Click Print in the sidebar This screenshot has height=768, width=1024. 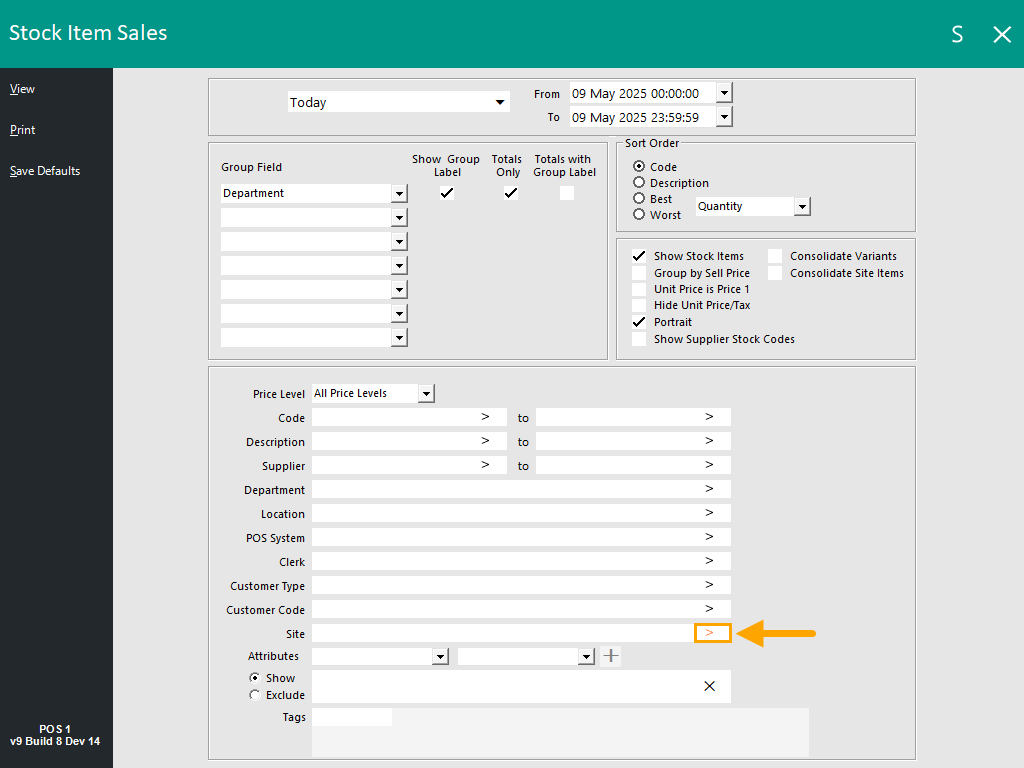(22, 130)
